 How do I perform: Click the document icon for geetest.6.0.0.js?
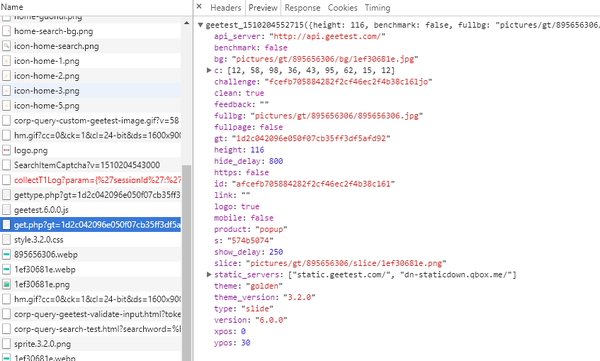[x=6, y=210]
